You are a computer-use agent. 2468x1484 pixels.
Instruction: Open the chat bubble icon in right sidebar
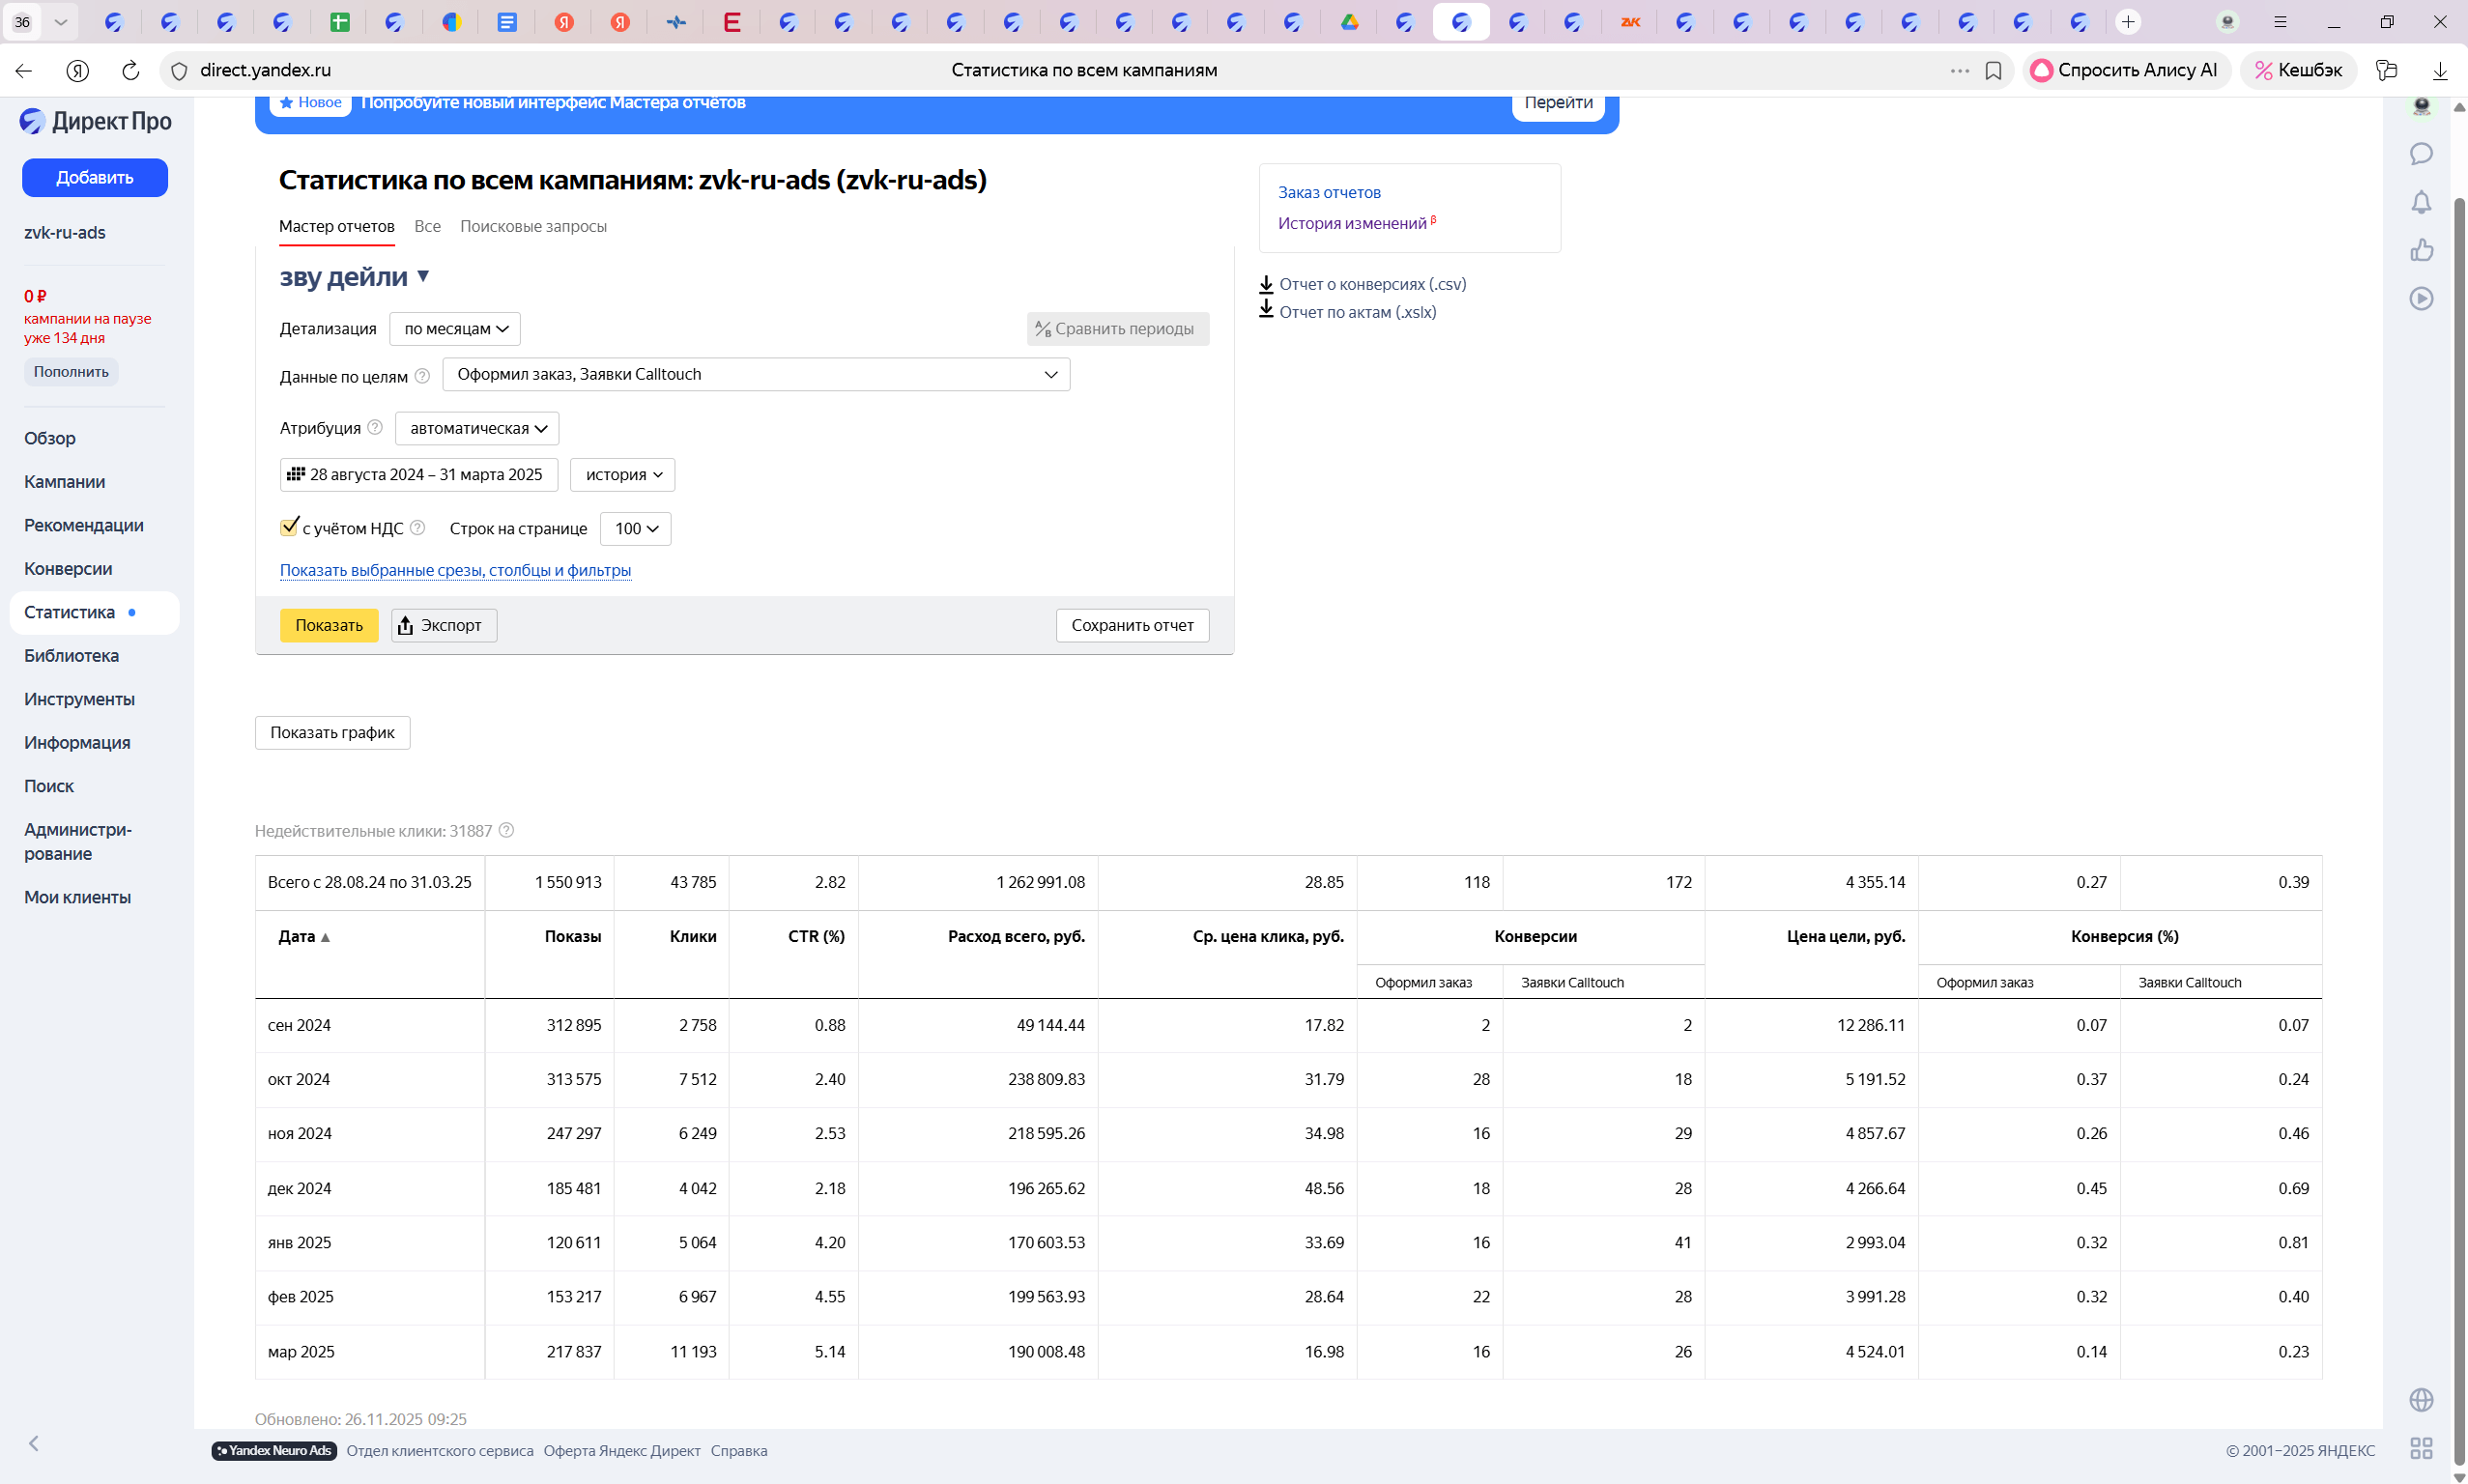click(2420, 154)
